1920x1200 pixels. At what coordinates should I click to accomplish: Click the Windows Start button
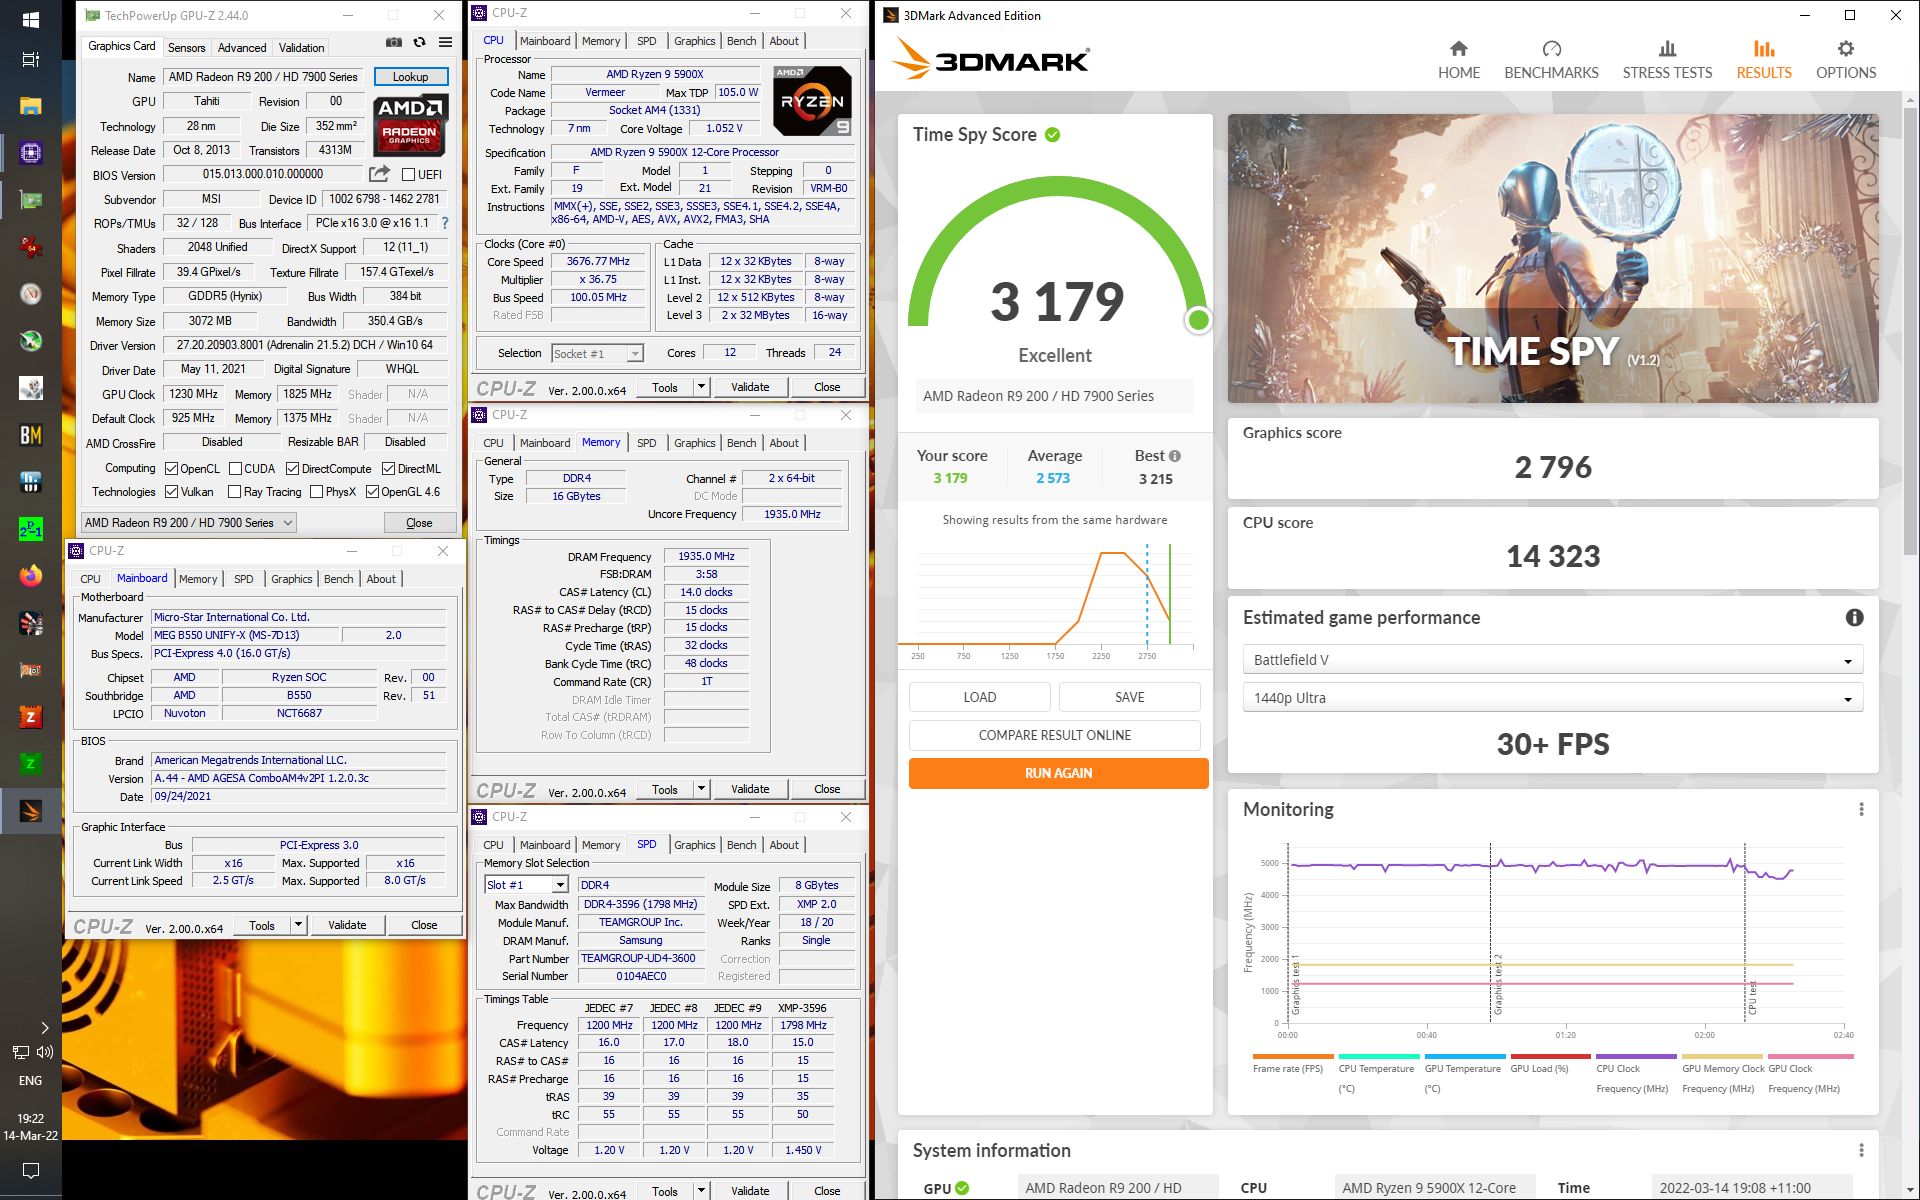click(x=31, y=20)
